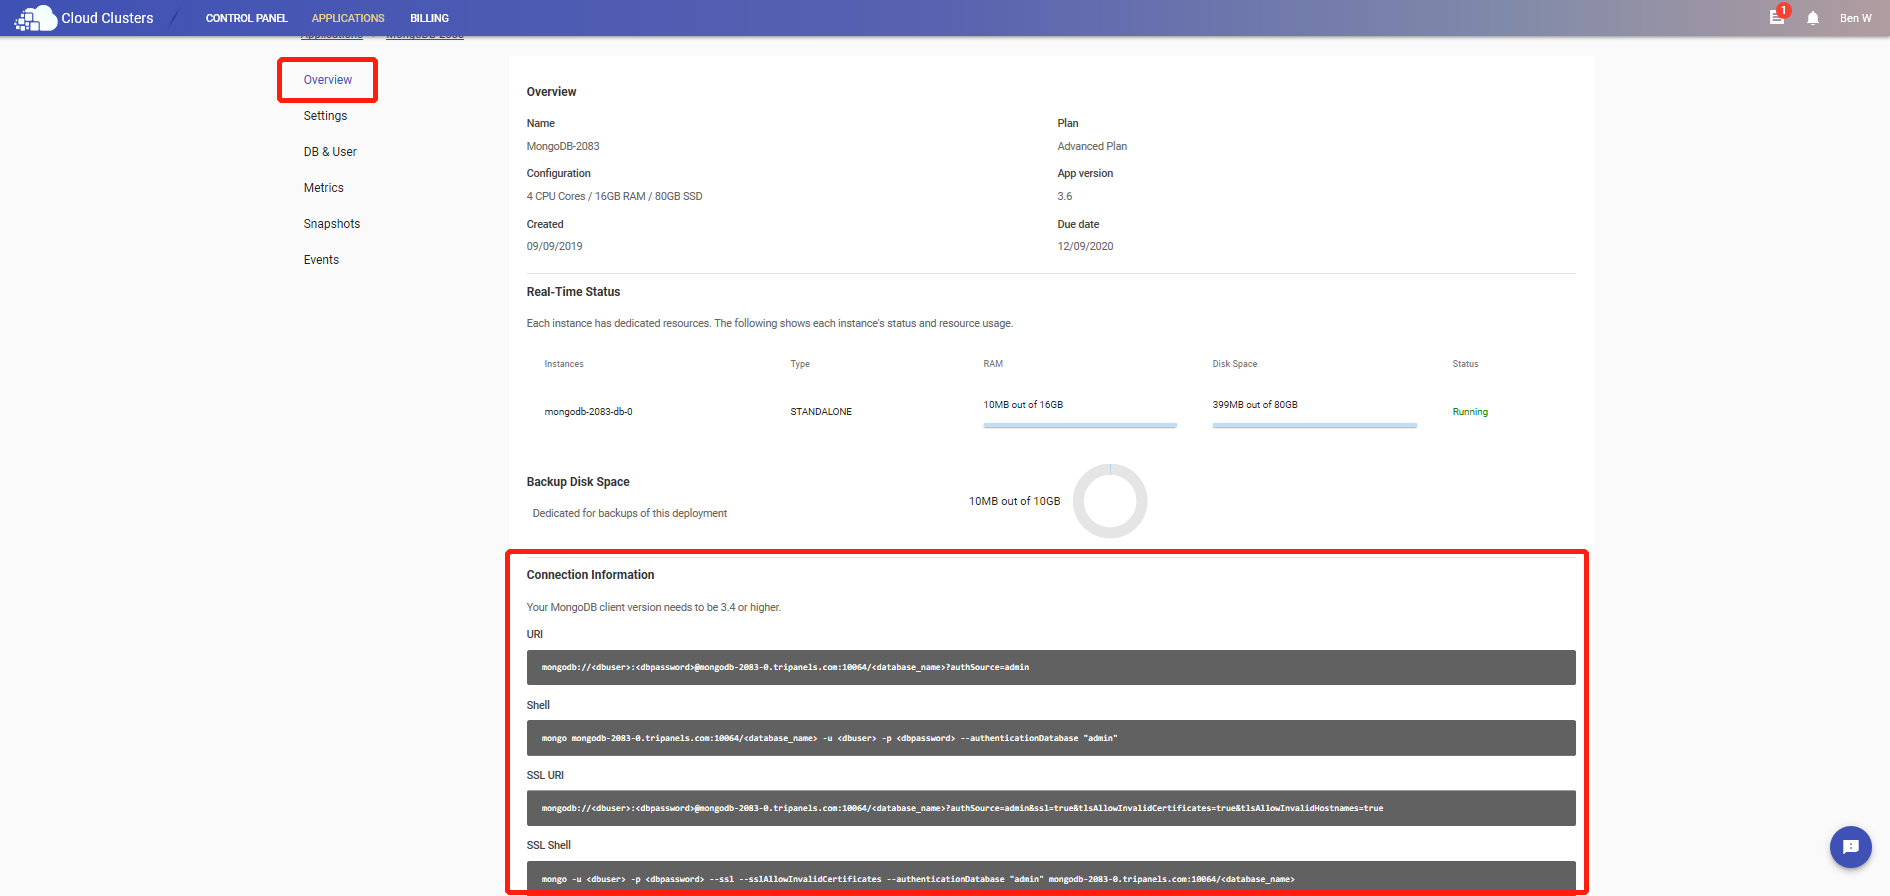Go to the Applications menu
The image size is (1890, 896).
tap(348, 18)
